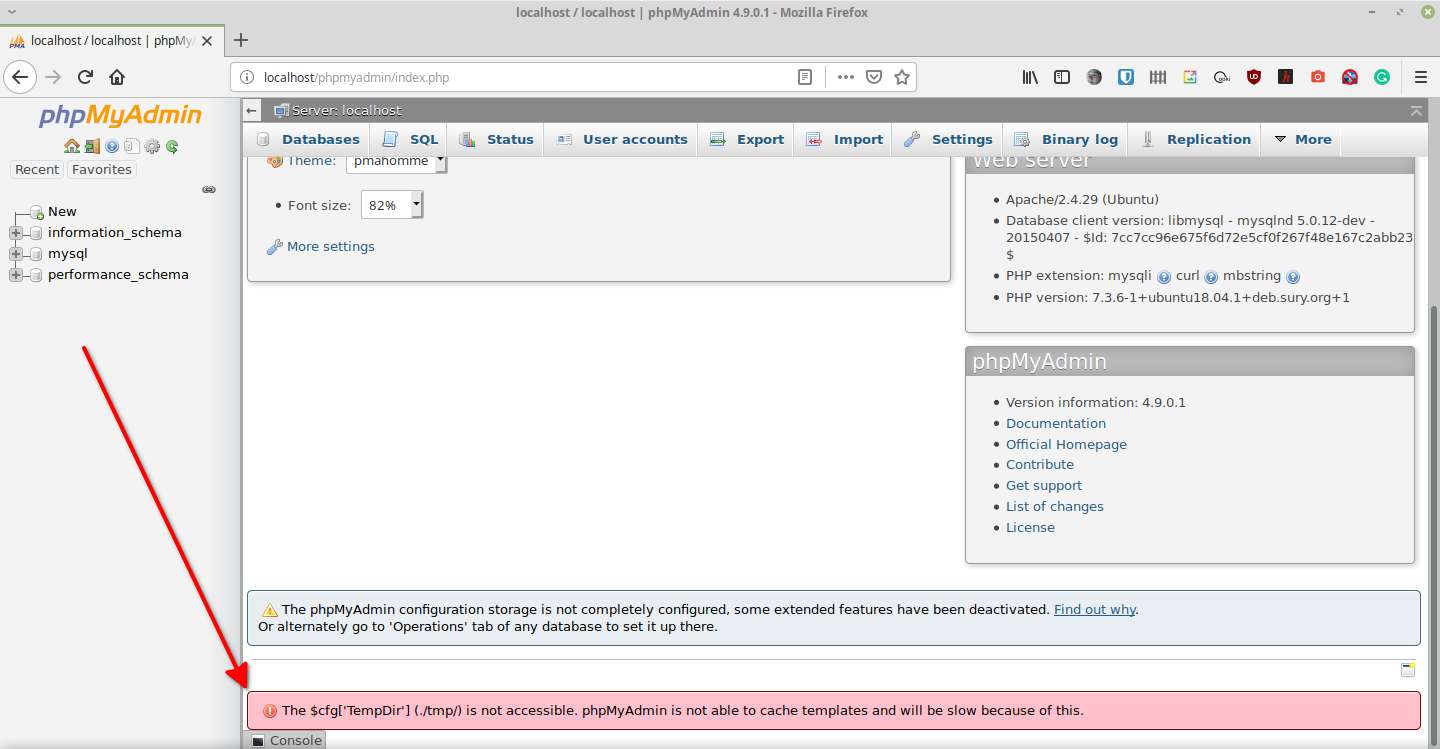Expand the performance_schema database node
This screenshot has height=749, width=1440.
(x=15, y=275)
